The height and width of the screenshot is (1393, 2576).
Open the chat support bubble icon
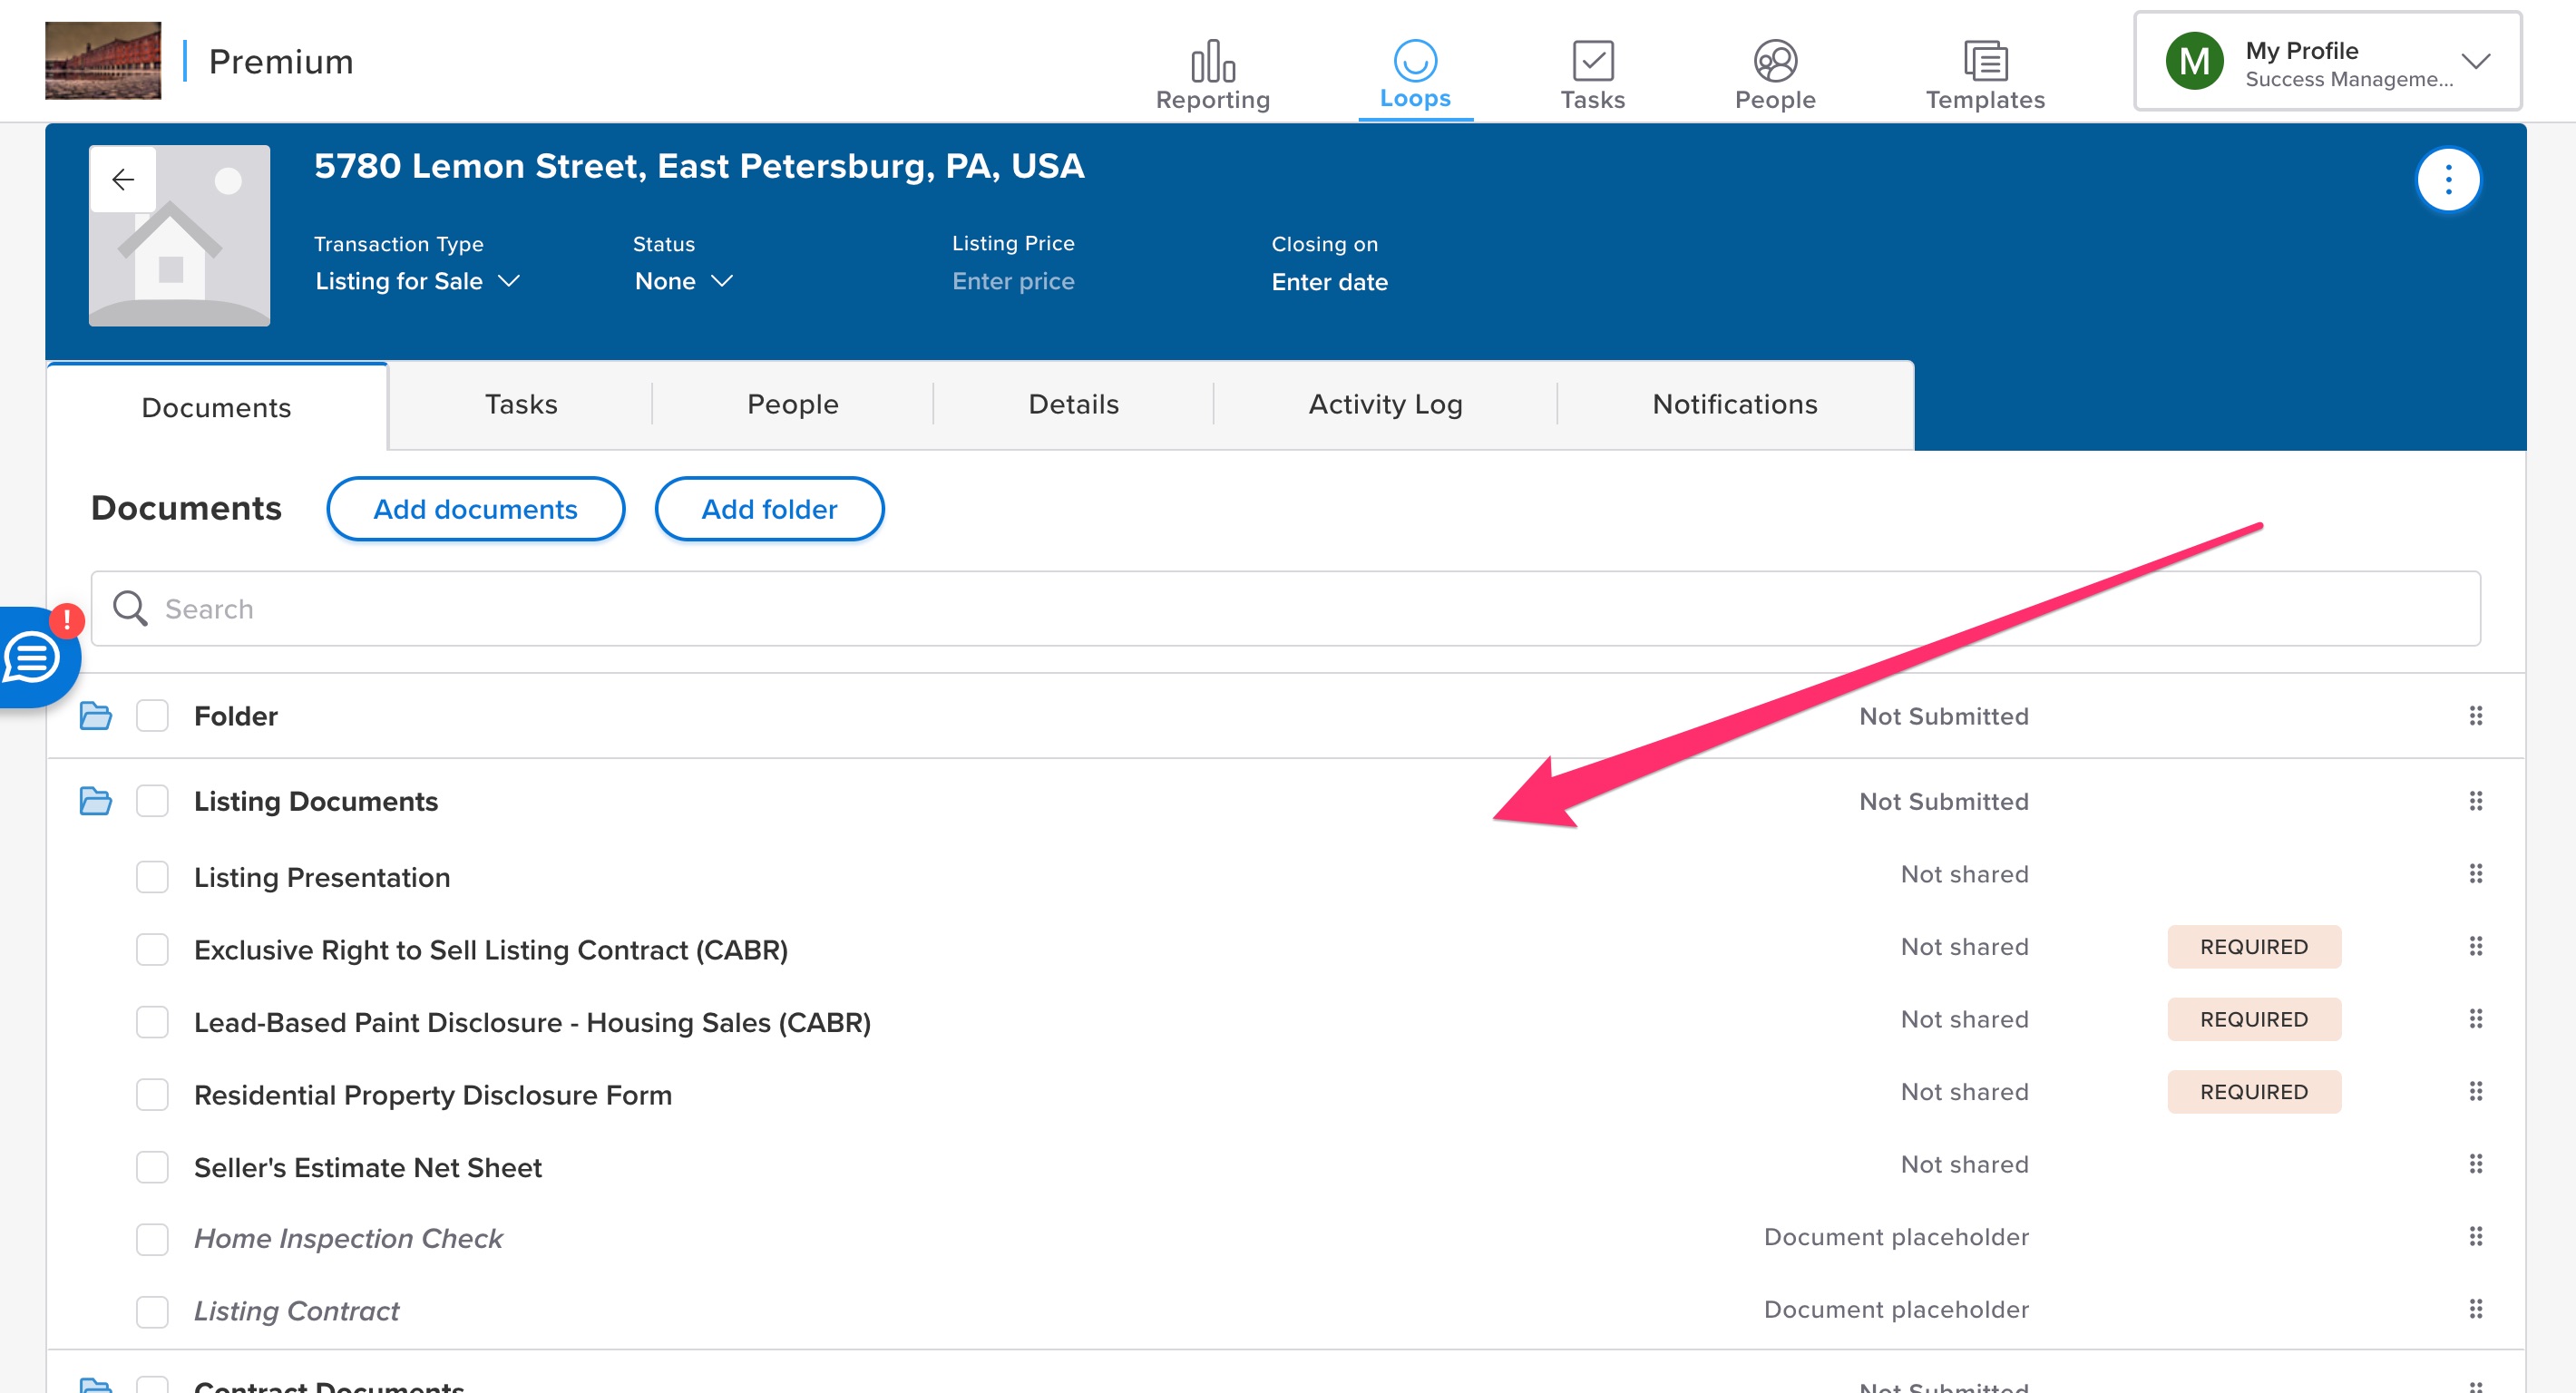[x=34, y=658]
